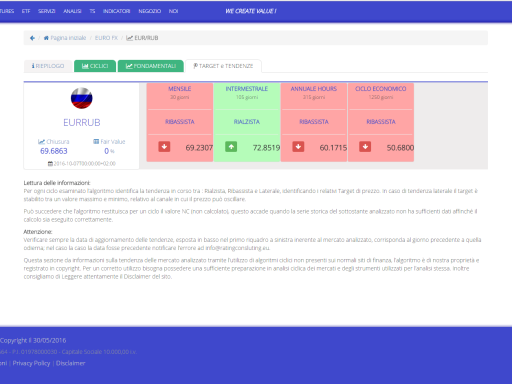
Task: Click the Chiusura value 69.6863
Action: point(54,151)
